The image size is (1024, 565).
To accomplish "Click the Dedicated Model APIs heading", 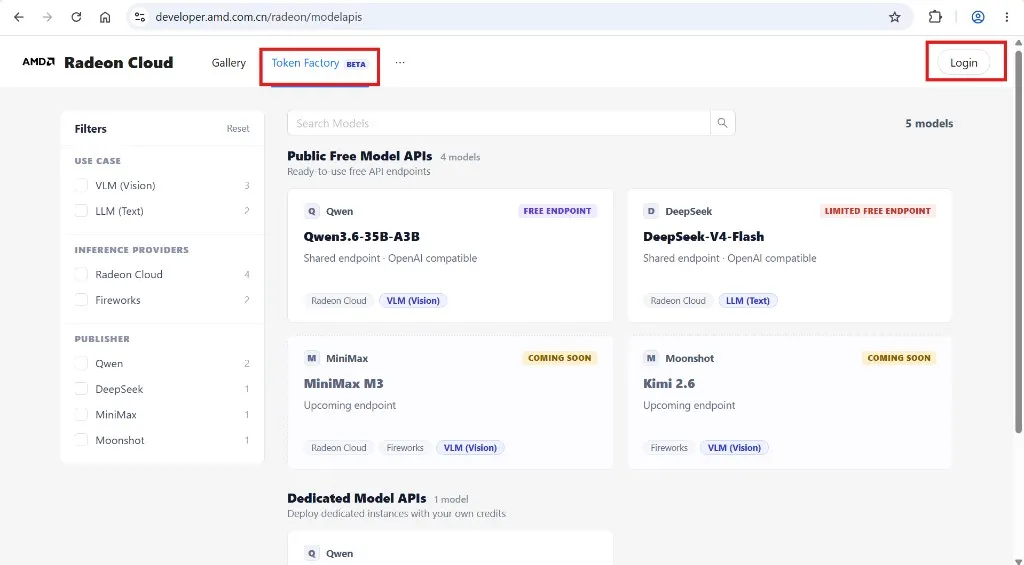I will click(357, 498).
